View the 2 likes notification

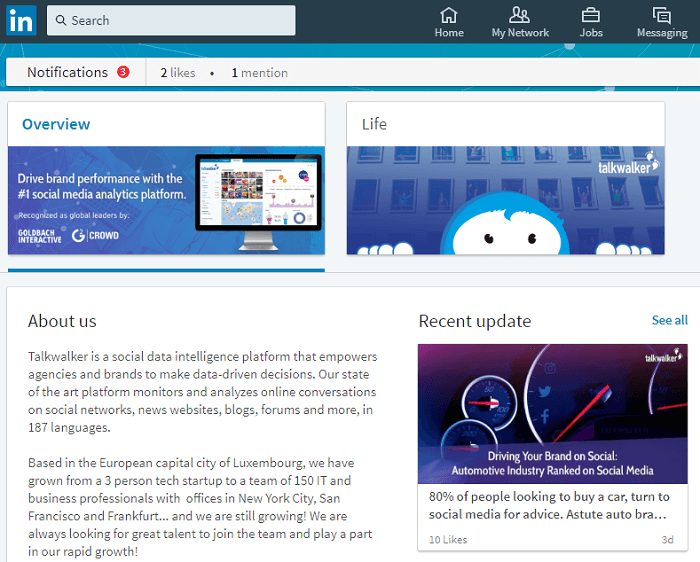coord(178,73)
